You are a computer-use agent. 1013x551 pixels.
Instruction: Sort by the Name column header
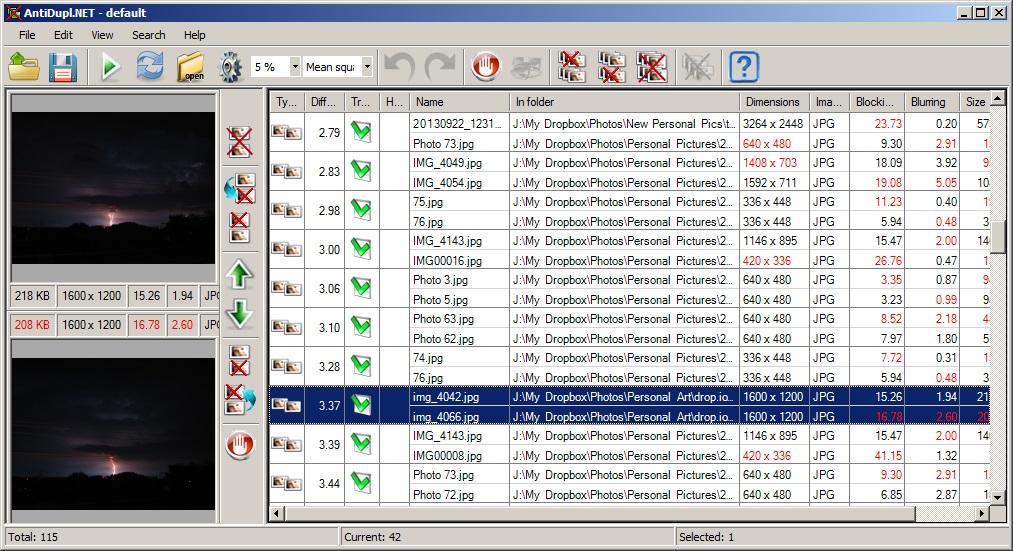[459, 102]
